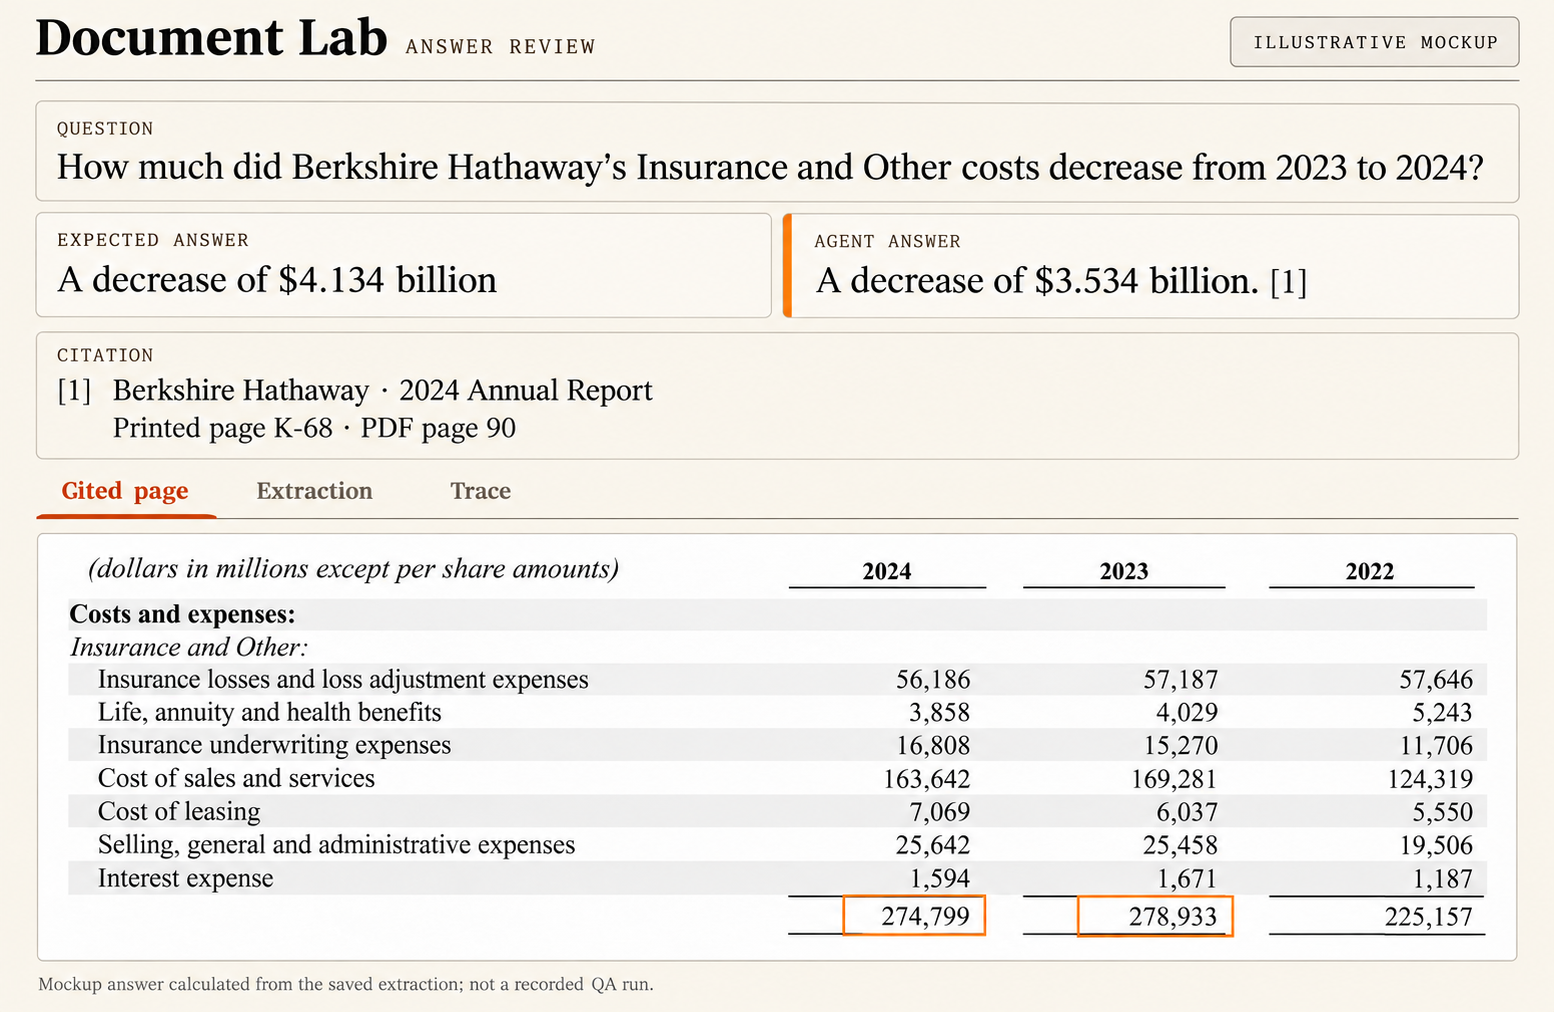Select the 6,037 cost of leasing value
Viewport: 1554px width, 1012px height.
(x=1187, y=811)
